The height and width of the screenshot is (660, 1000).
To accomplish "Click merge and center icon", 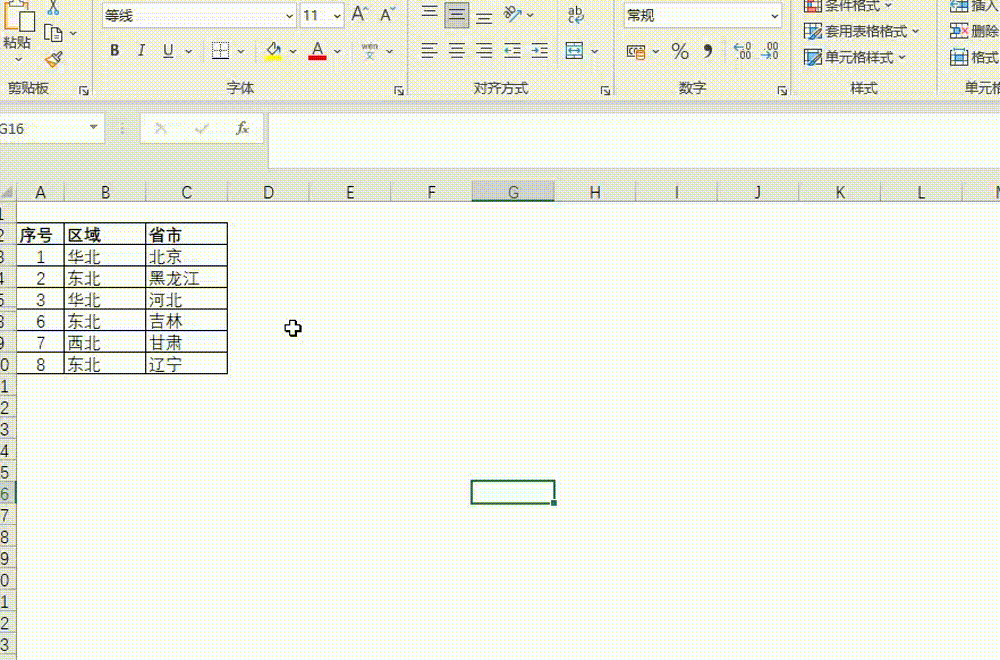I will pyautogui.click(x=574, y=50).
